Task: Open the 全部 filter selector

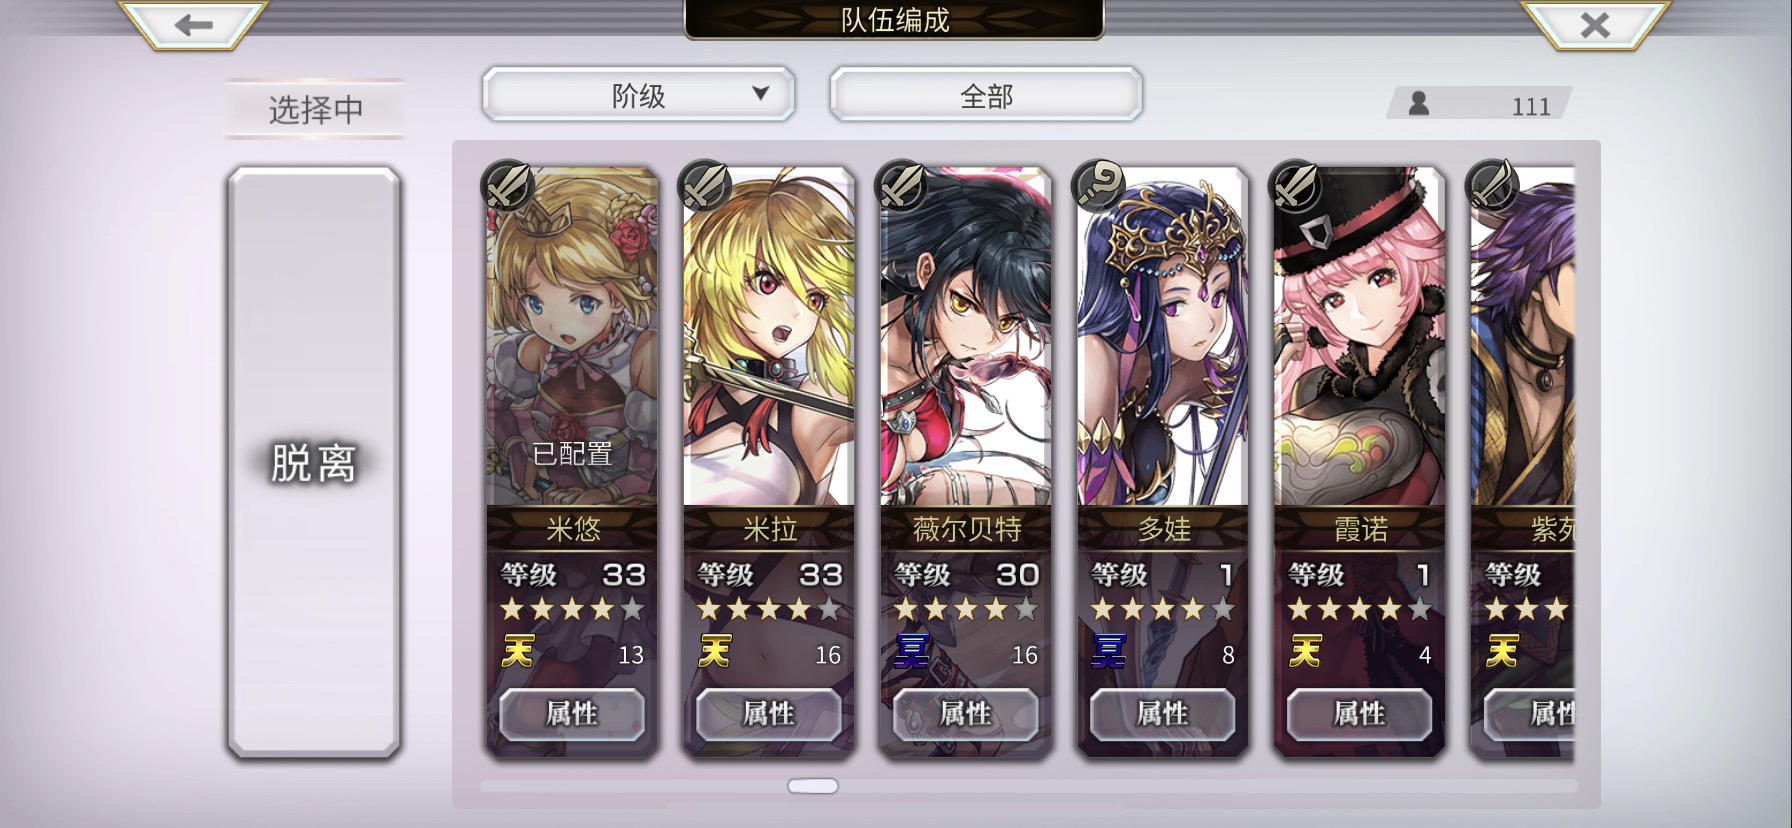Action: [986, 95]
